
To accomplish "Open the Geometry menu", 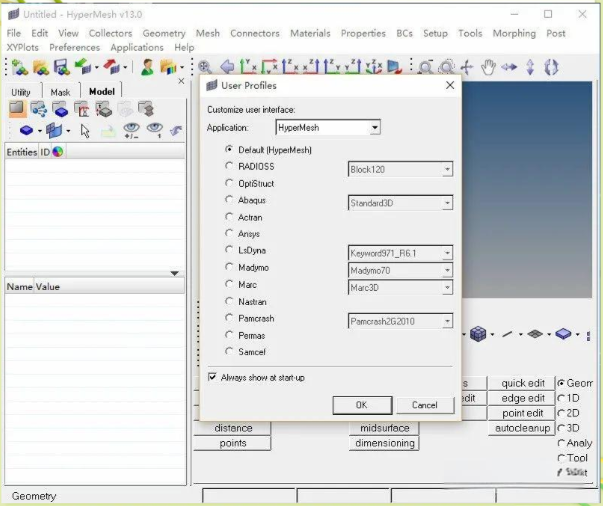I will click(164, 33).
